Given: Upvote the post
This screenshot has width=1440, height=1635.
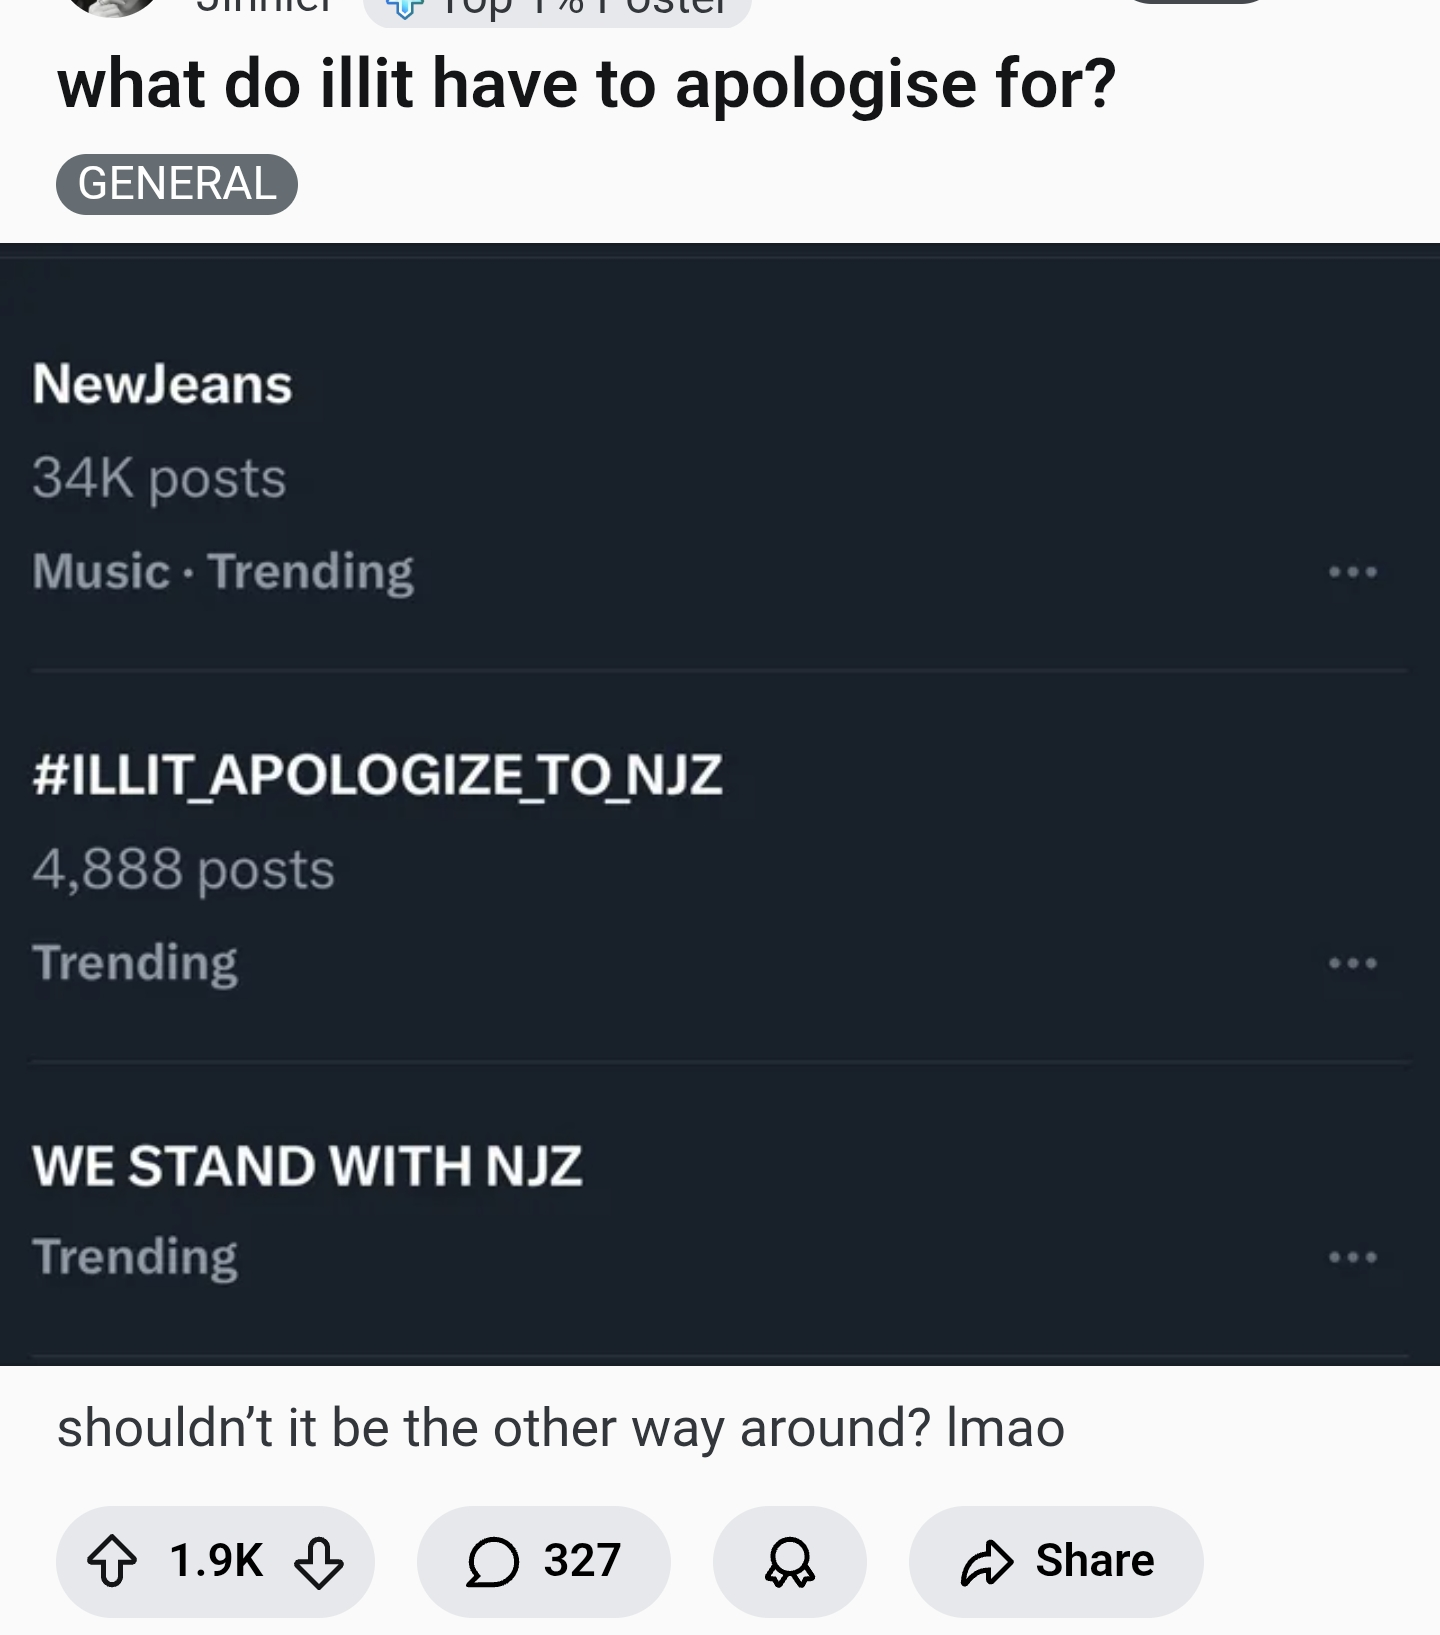Looking at the screenshot, I should tap(112, 1562).
